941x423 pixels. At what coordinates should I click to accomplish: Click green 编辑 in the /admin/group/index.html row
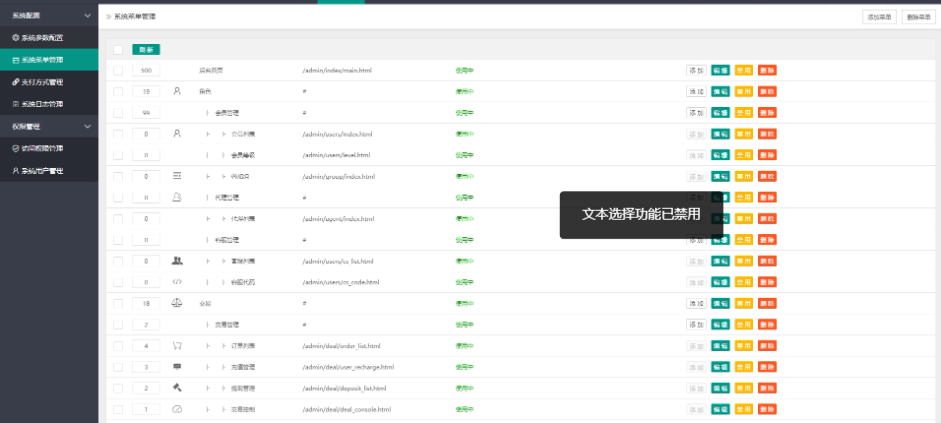coord(720,176)
